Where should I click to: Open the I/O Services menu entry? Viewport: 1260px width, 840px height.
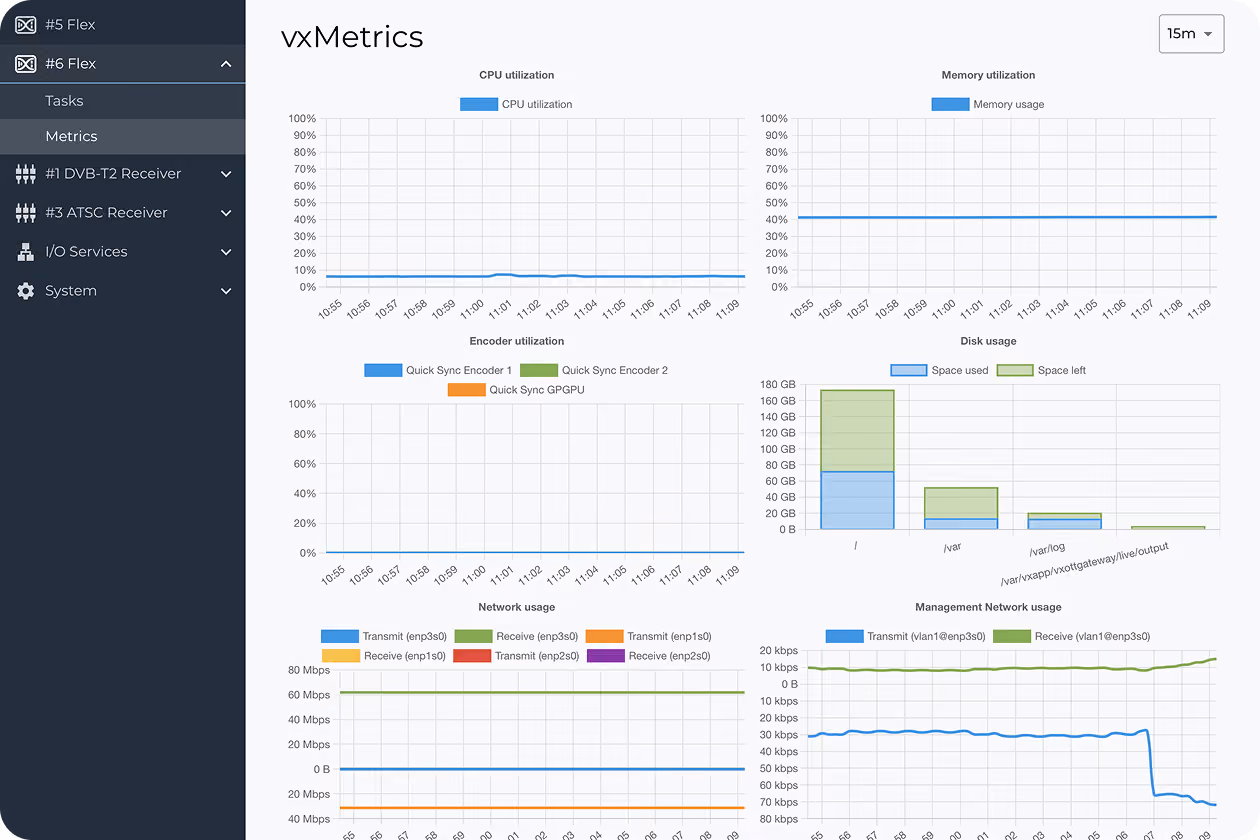122,252
